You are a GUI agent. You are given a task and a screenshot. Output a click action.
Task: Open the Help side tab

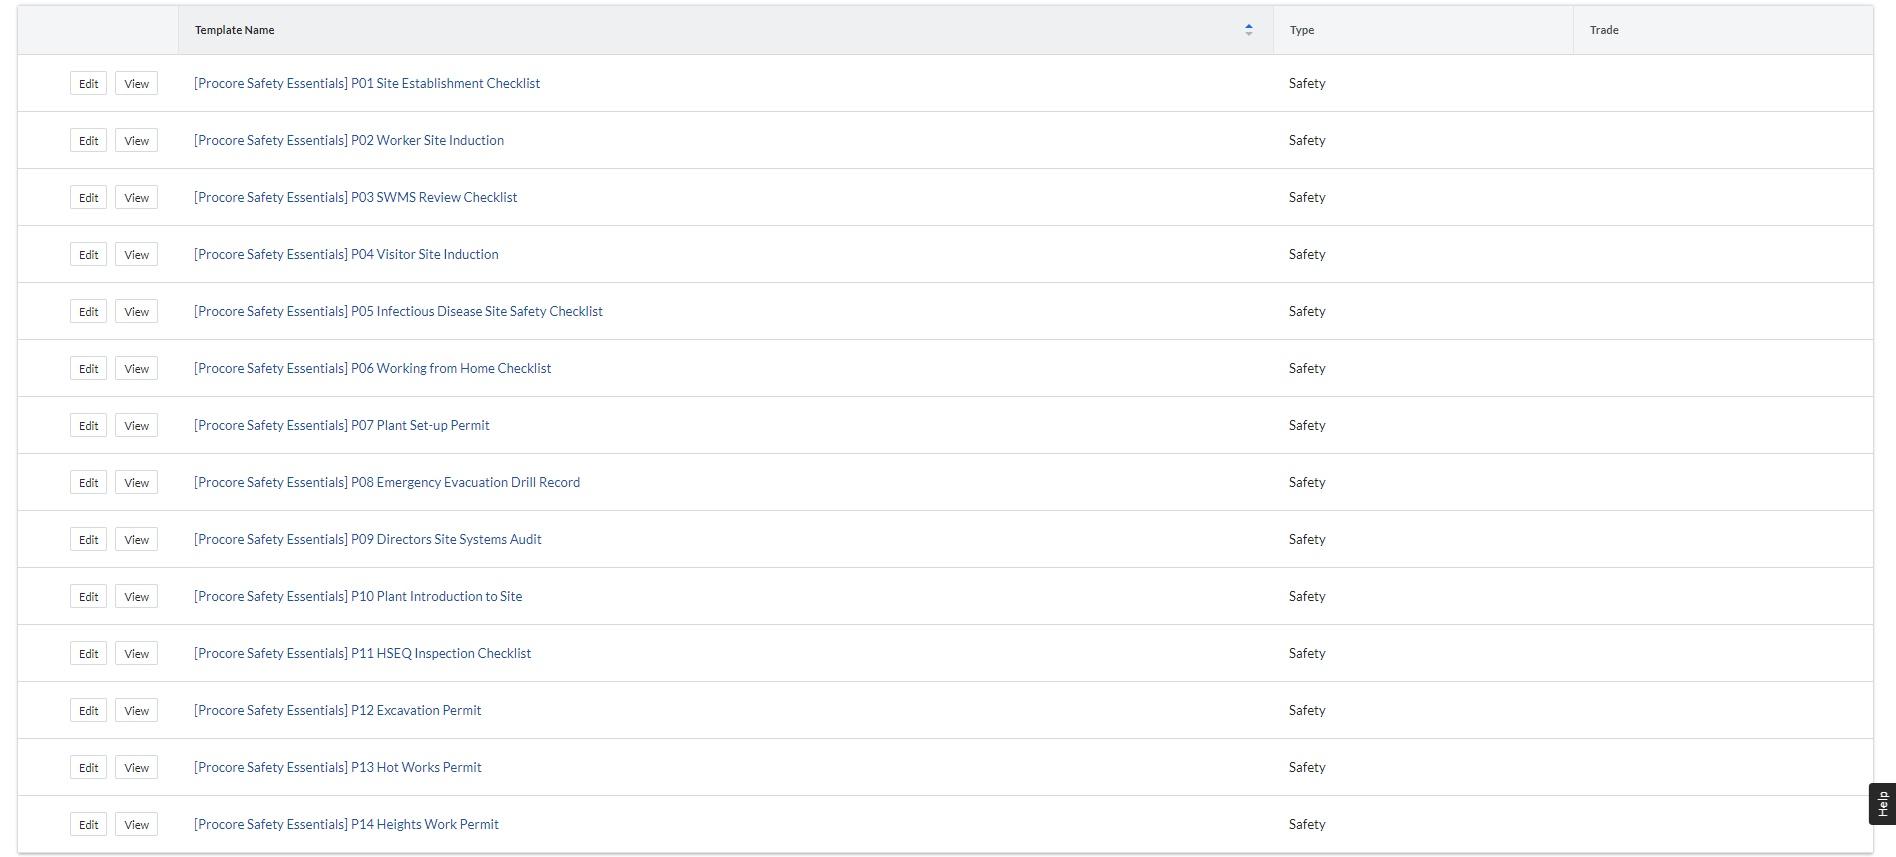tap(1881, 804)
